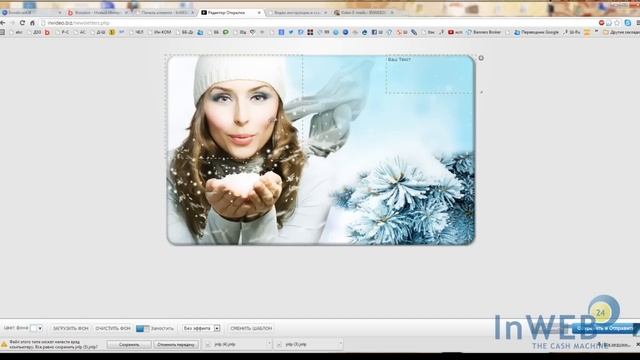Reload the current page
This screenshot has height=360, width=640.
pos(22,23)
